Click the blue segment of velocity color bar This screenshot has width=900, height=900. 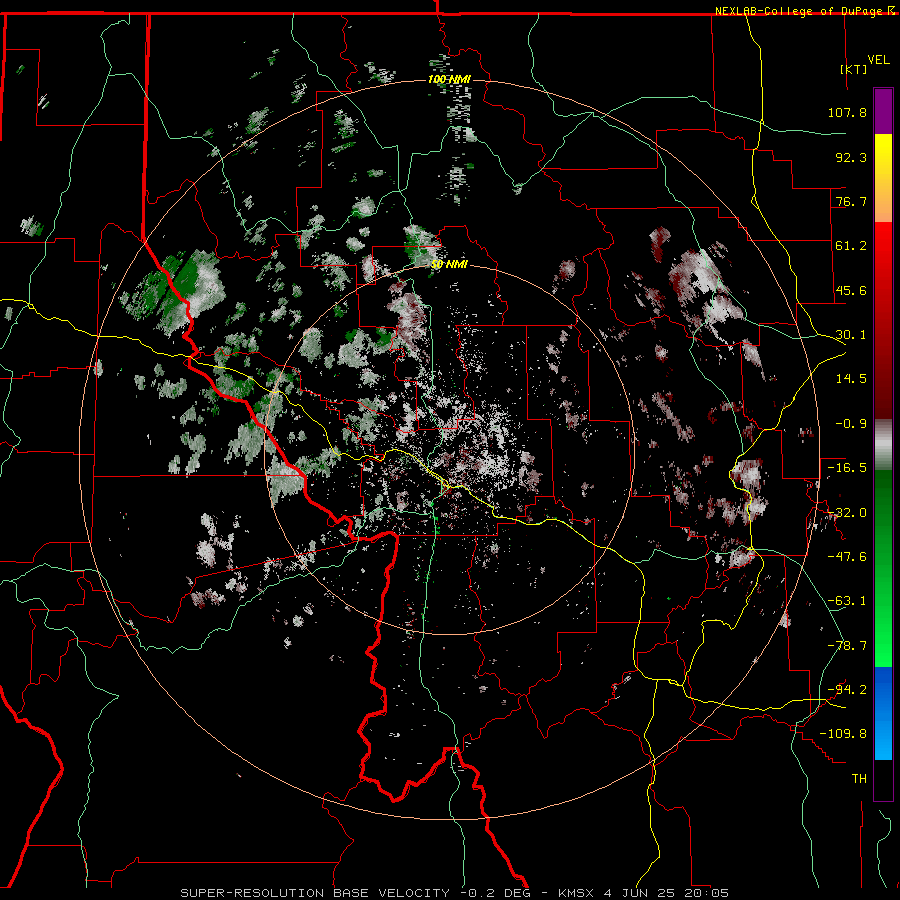tap(883, 713)
